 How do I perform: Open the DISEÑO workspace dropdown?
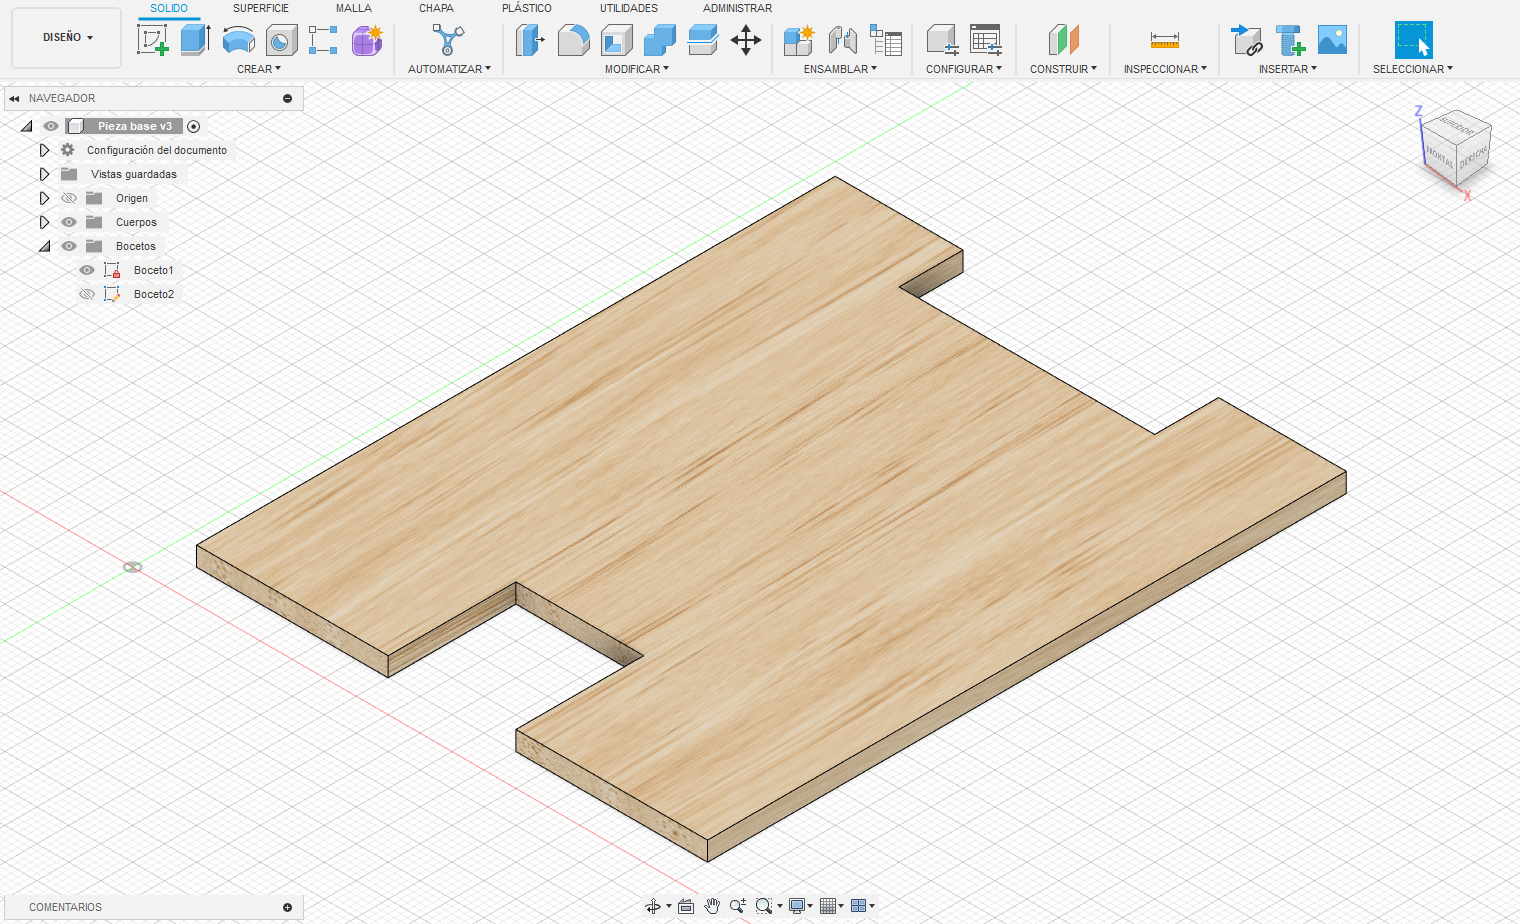(67, 37)
